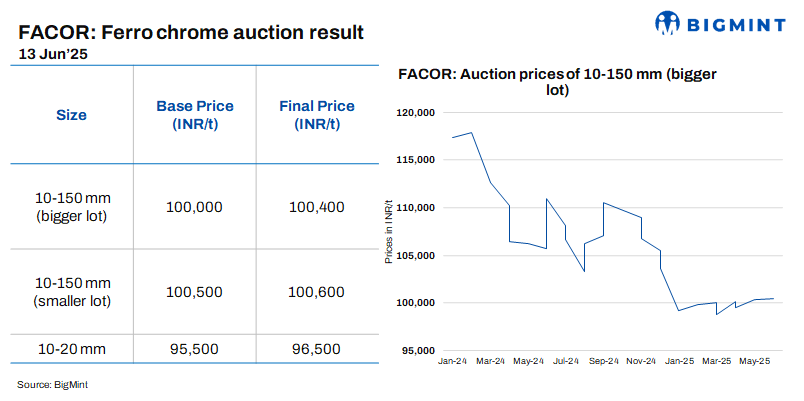Viewport: 804px width, 401px height.
Task: Click the BigMint logo icon
Action: coord(670,21)
